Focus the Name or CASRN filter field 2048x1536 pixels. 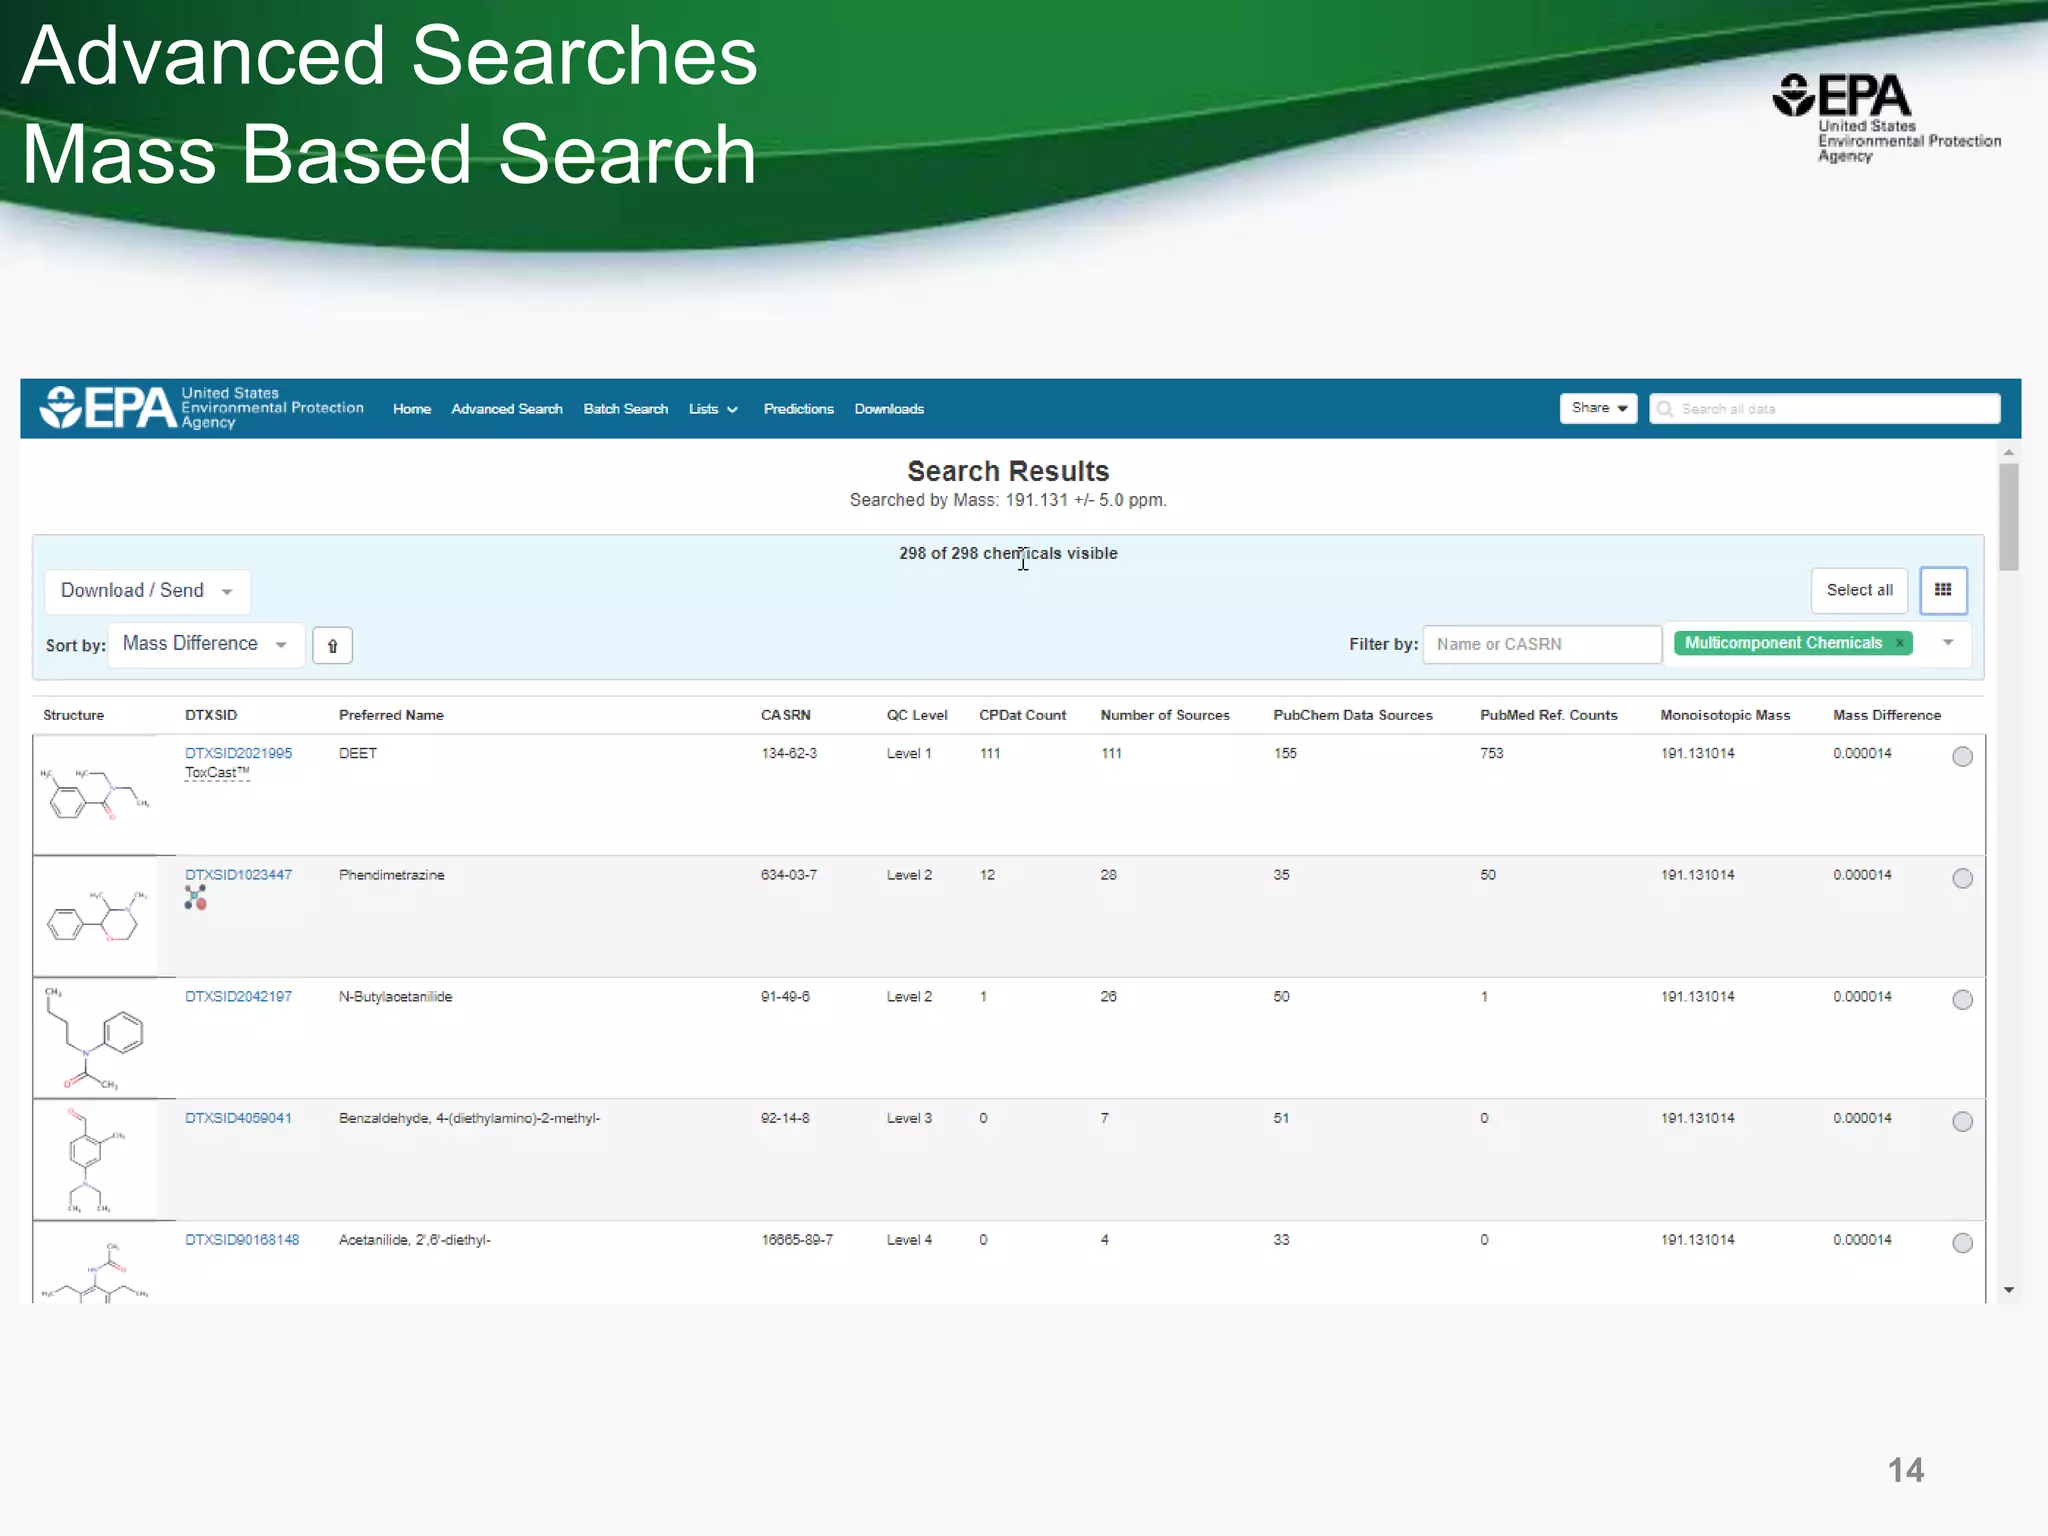click(x=1542, y=644)
